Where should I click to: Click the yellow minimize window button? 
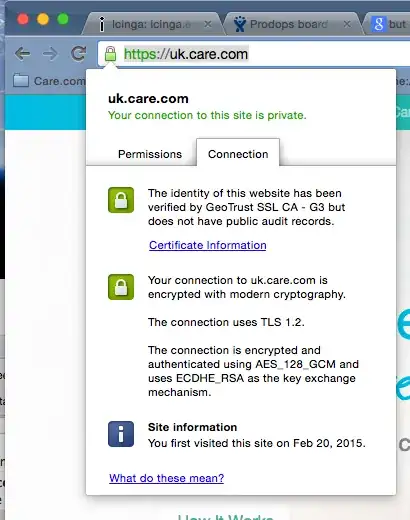point(43,19)
